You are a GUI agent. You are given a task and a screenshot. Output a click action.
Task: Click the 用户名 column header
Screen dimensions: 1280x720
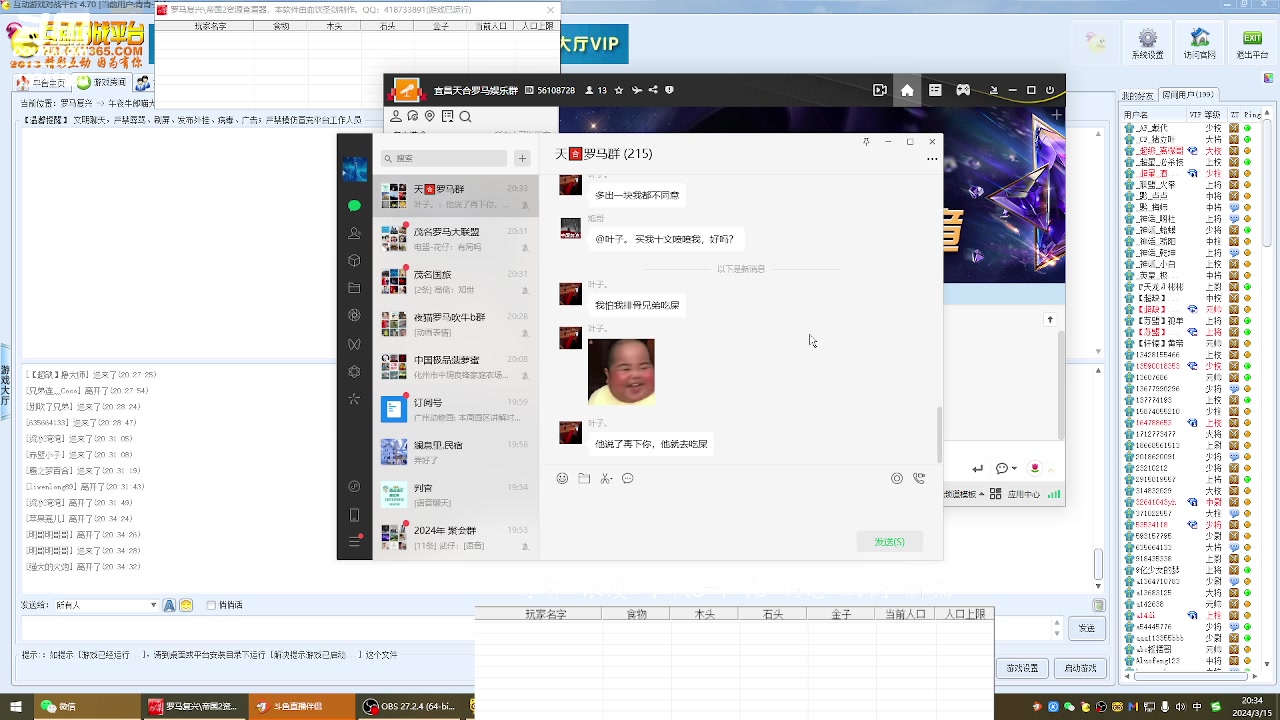pyautogui.click(x=1152, y=117)
